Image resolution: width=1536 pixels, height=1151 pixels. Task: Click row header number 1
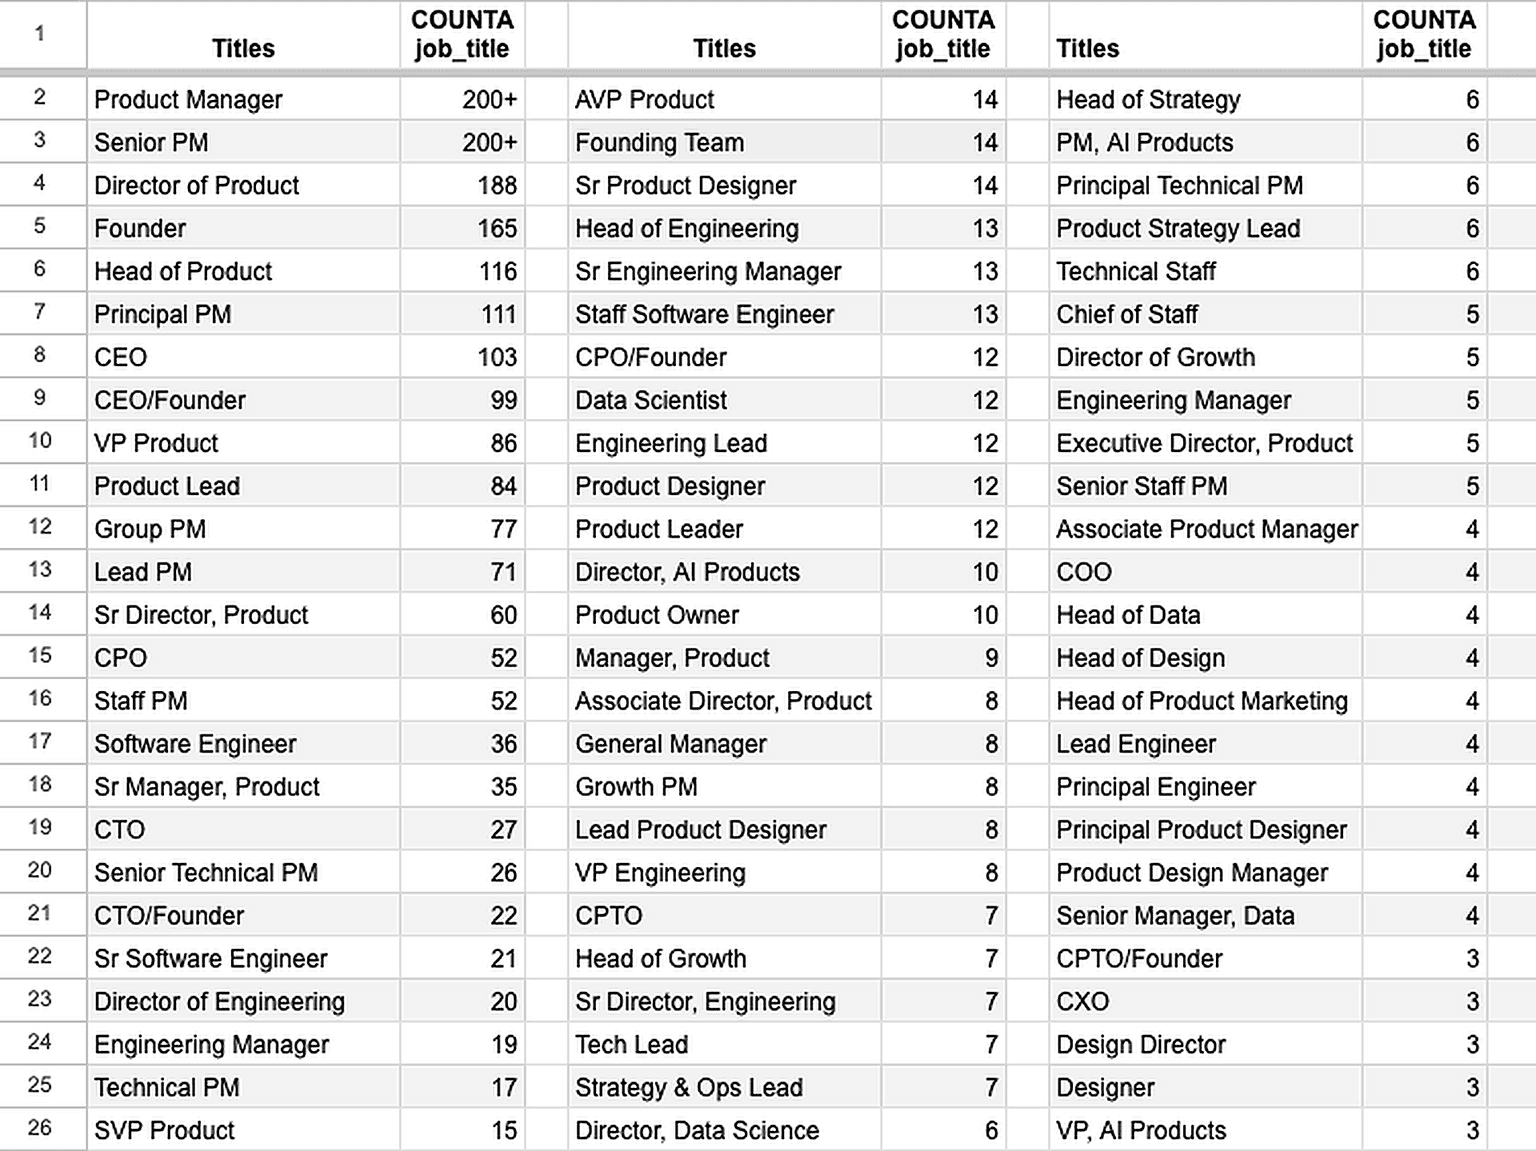[x=40, y=34]
